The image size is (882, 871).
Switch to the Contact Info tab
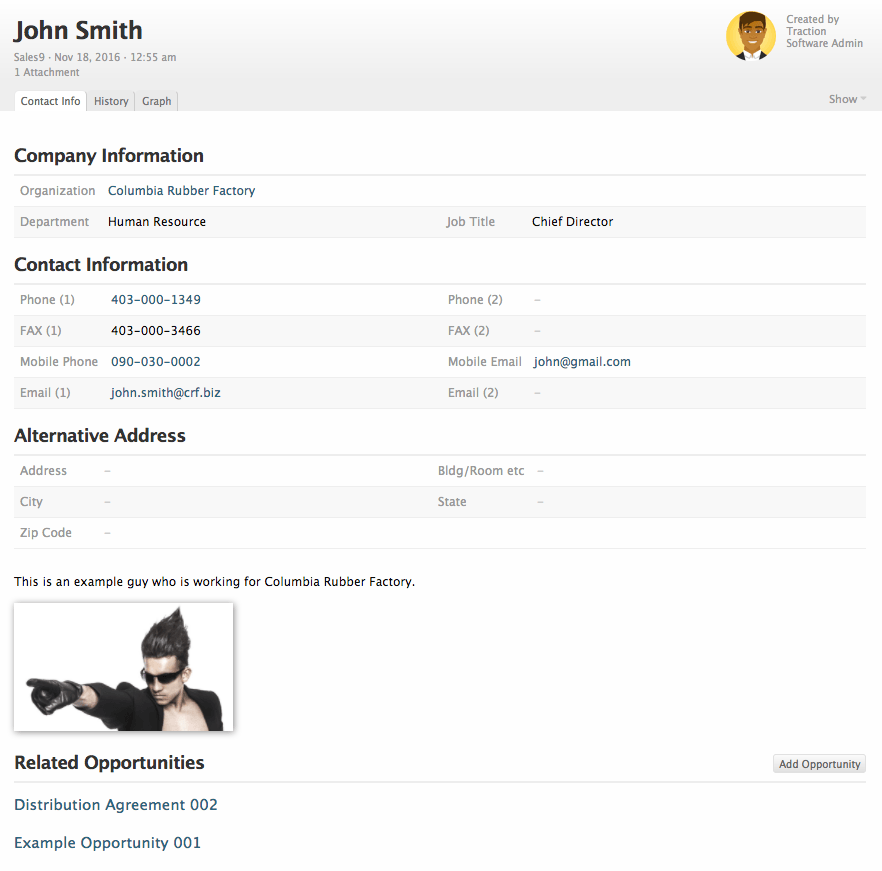coord(50,101)
